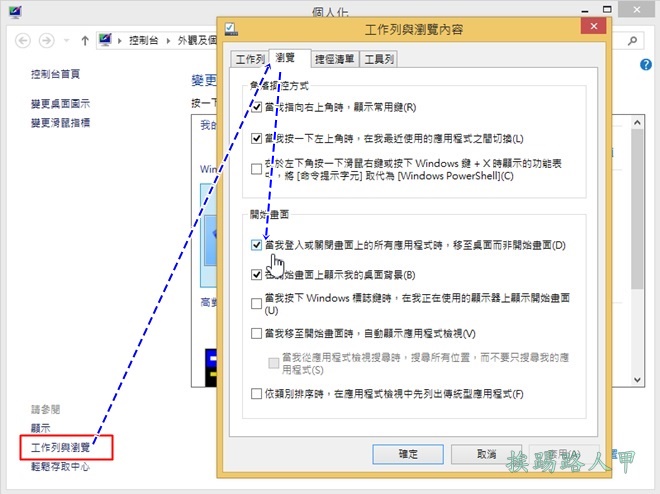Enable '自動顯示應用程式檢視' checkbox
The height and width of the screenshot is (494, 660).
258,333
